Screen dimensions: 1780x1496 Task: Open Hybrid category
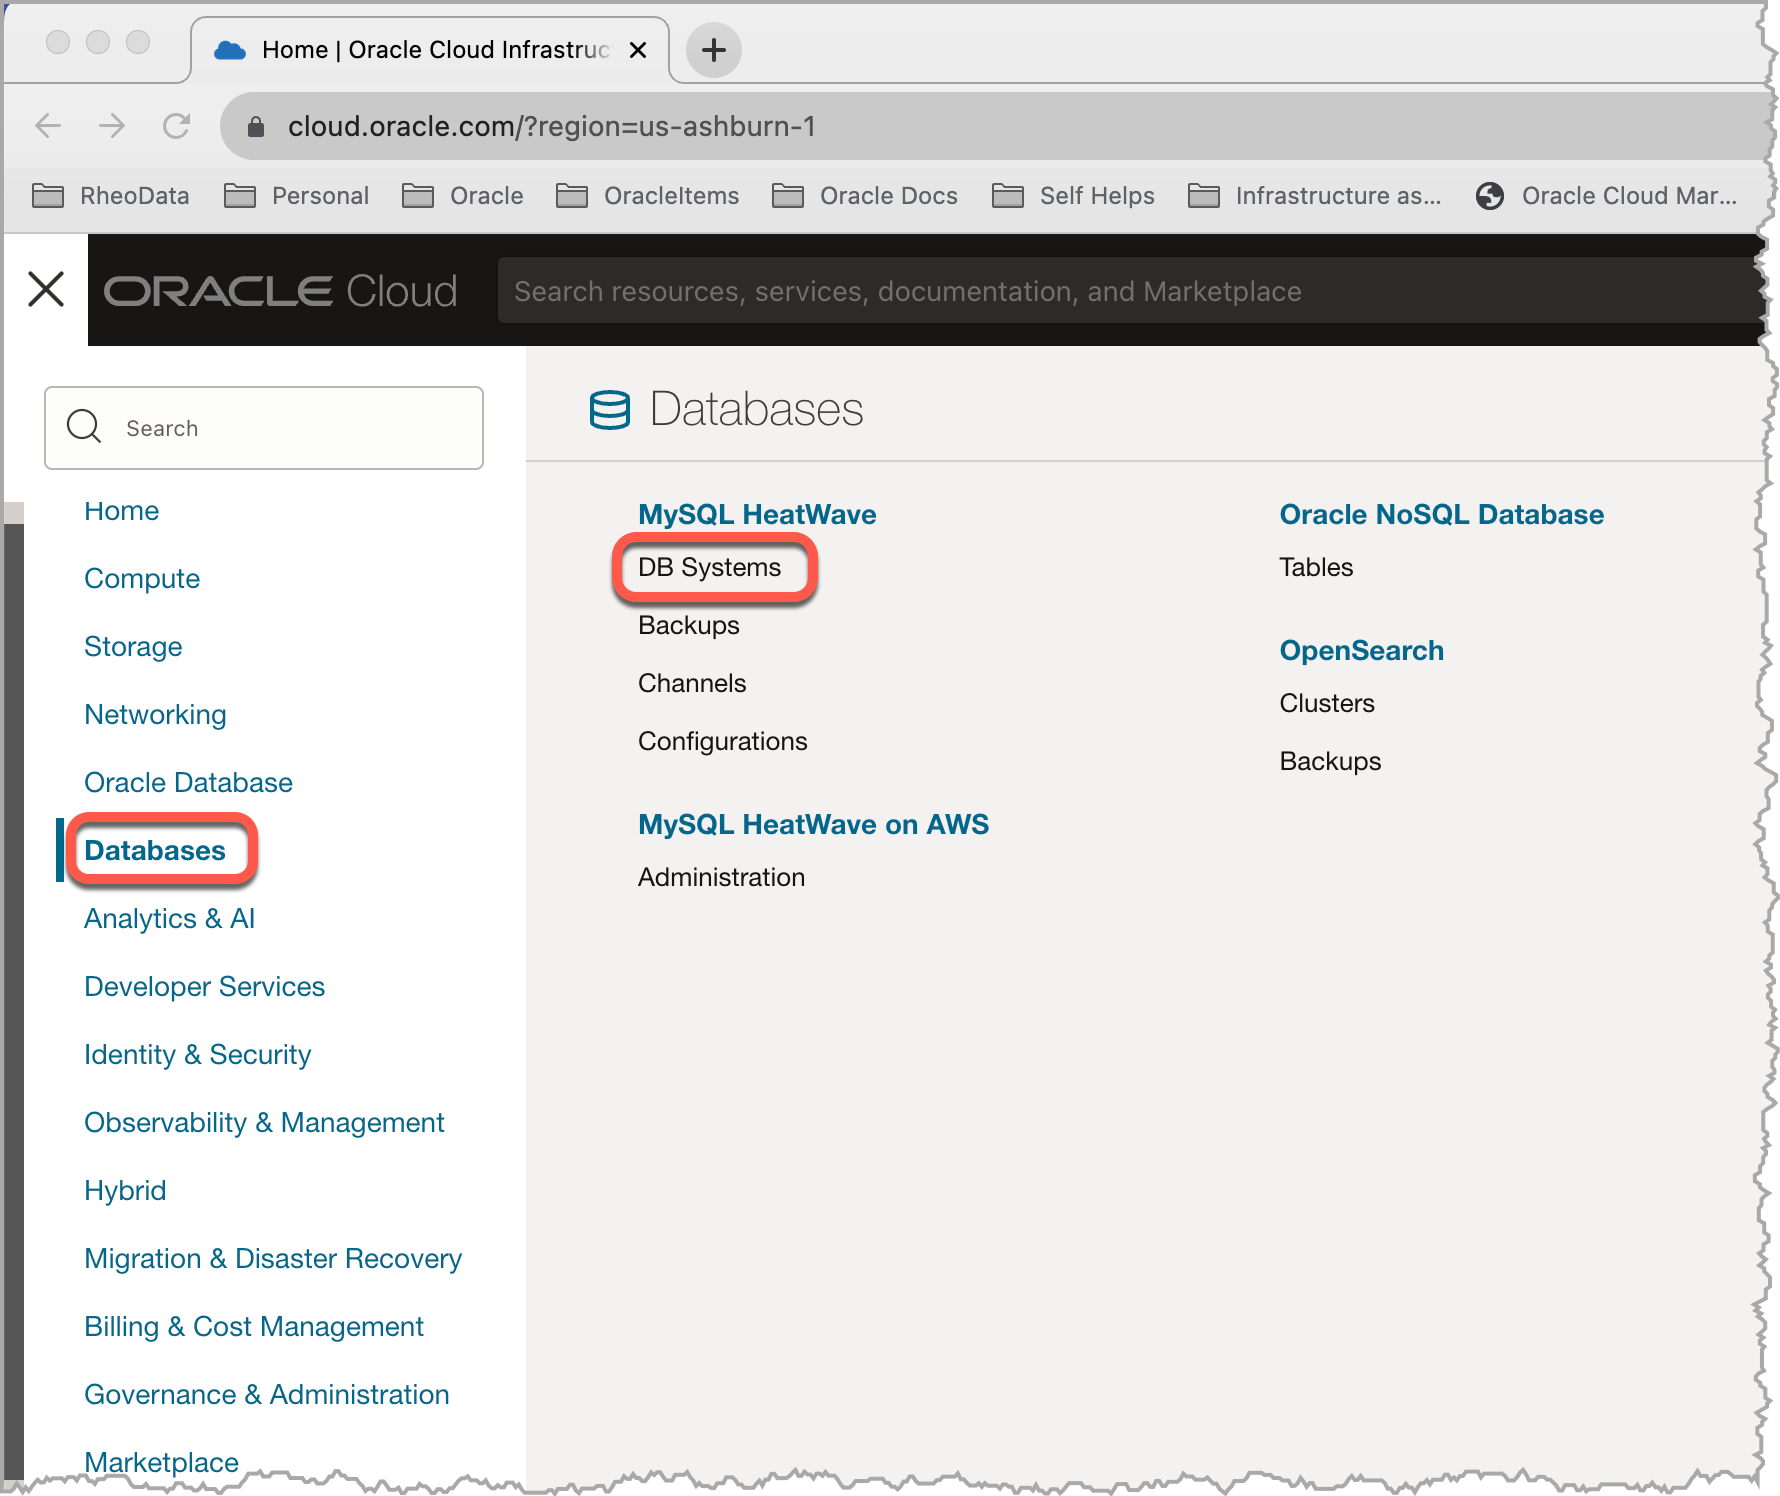tap(125, 1191)
